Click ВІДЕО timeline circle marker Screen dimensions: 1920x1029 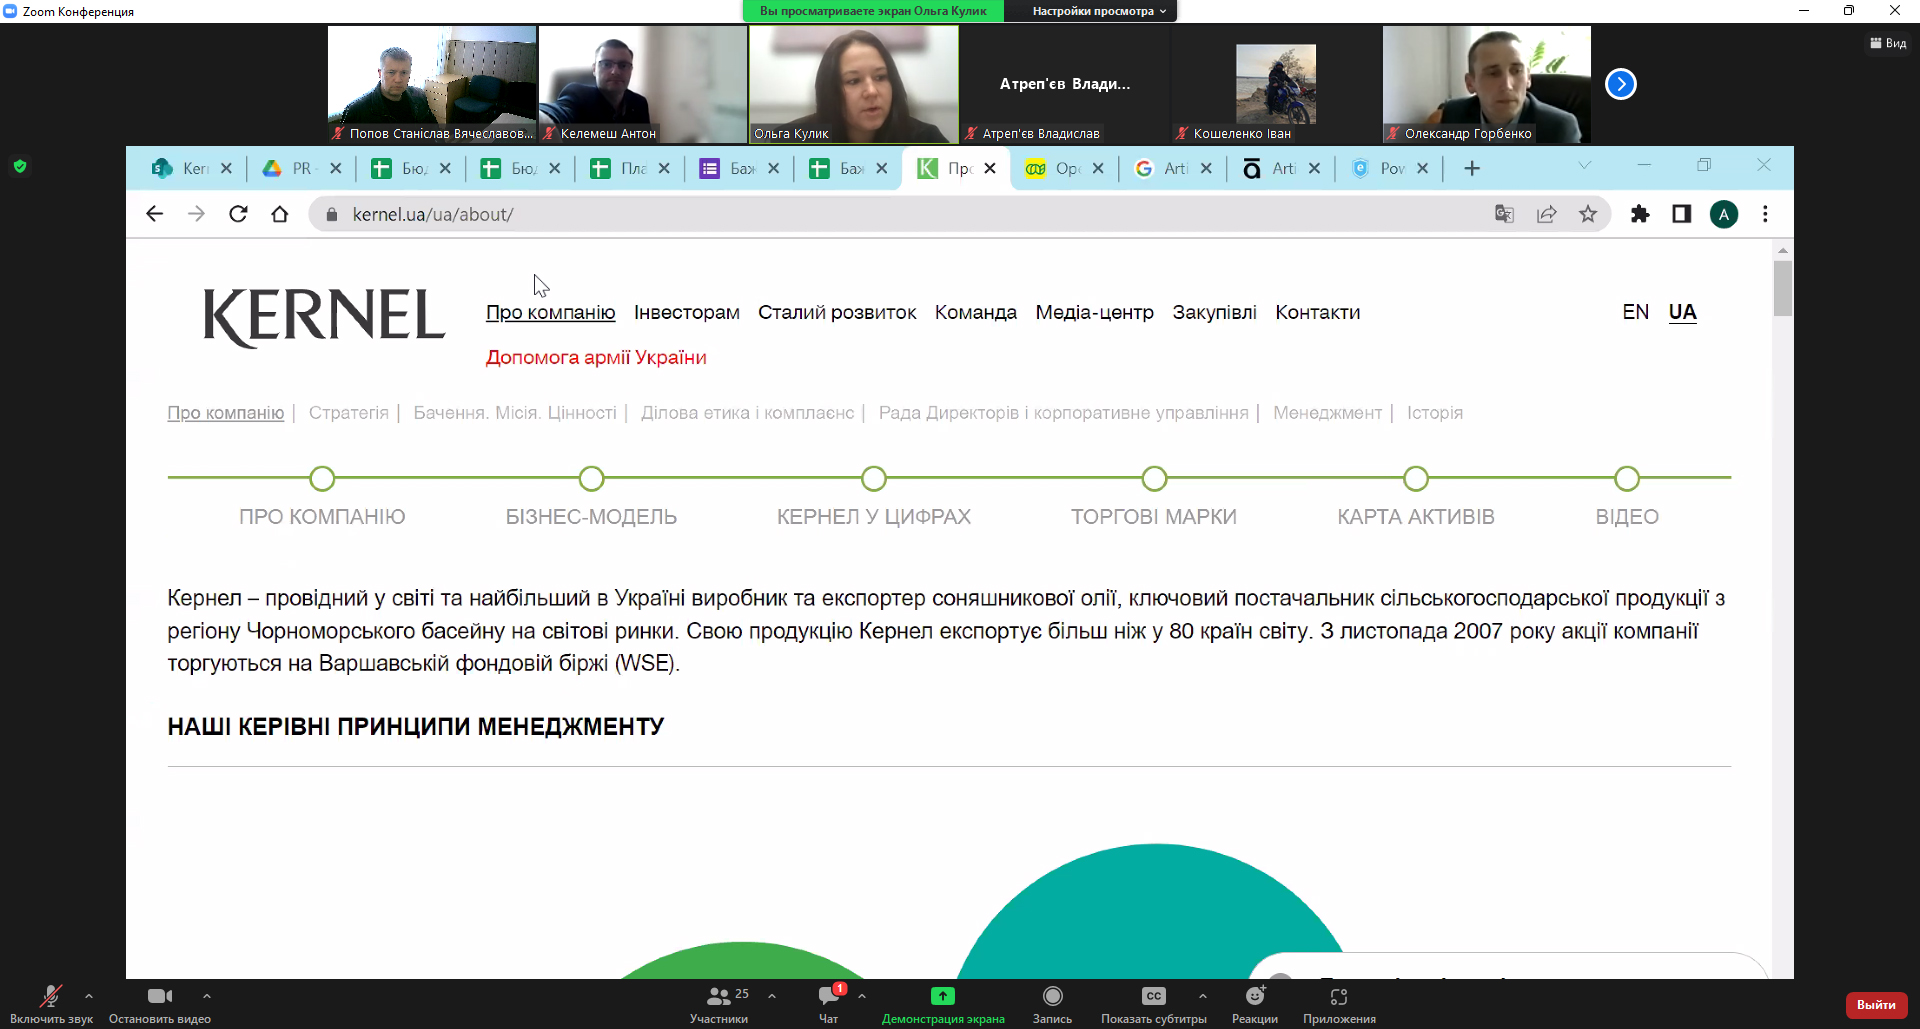[x=1627, y=479]
